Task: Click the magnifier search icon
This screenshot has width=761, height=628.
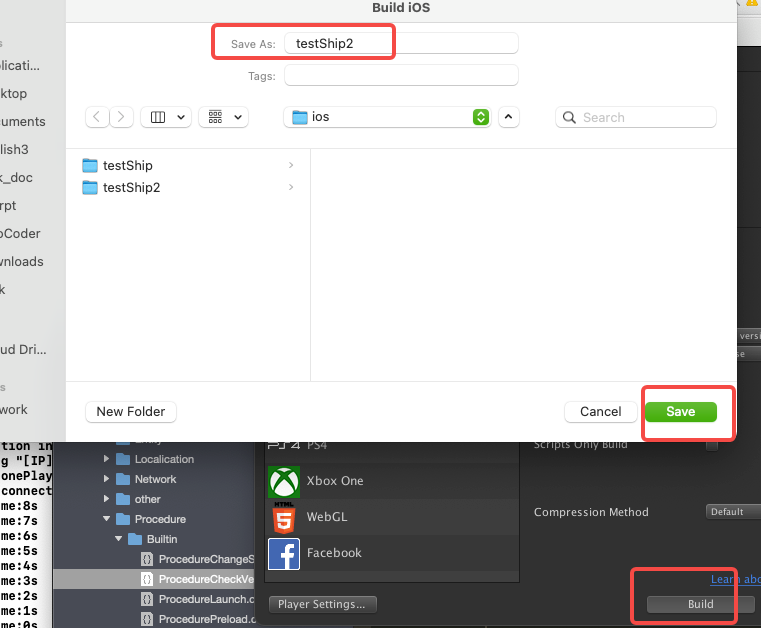Action: tap(569, 117)
